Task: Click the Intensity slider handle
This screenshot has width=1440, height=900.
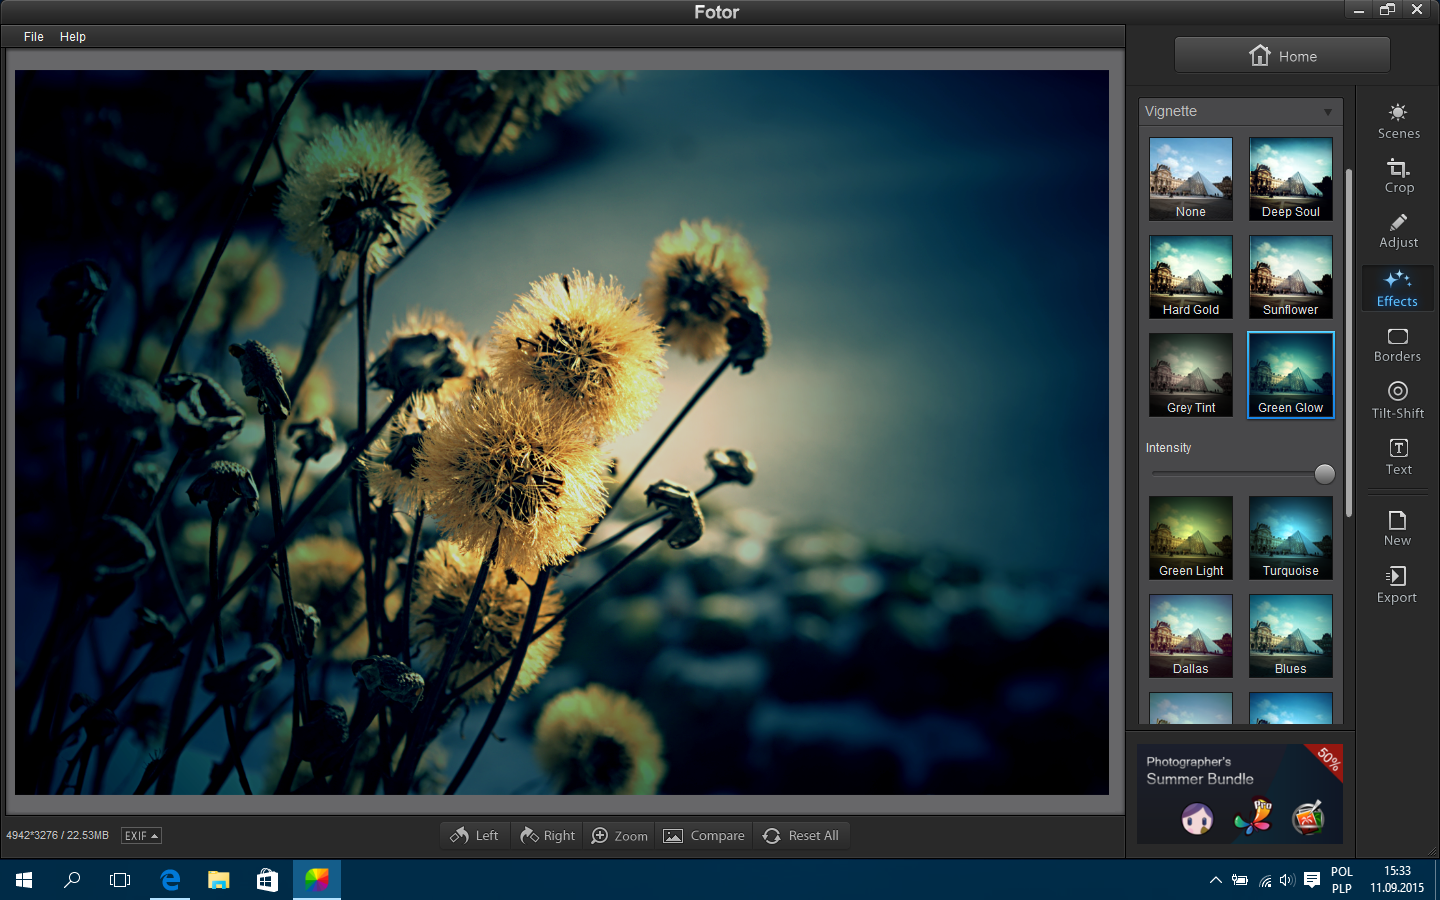Action: click(x=1325, y=474)
